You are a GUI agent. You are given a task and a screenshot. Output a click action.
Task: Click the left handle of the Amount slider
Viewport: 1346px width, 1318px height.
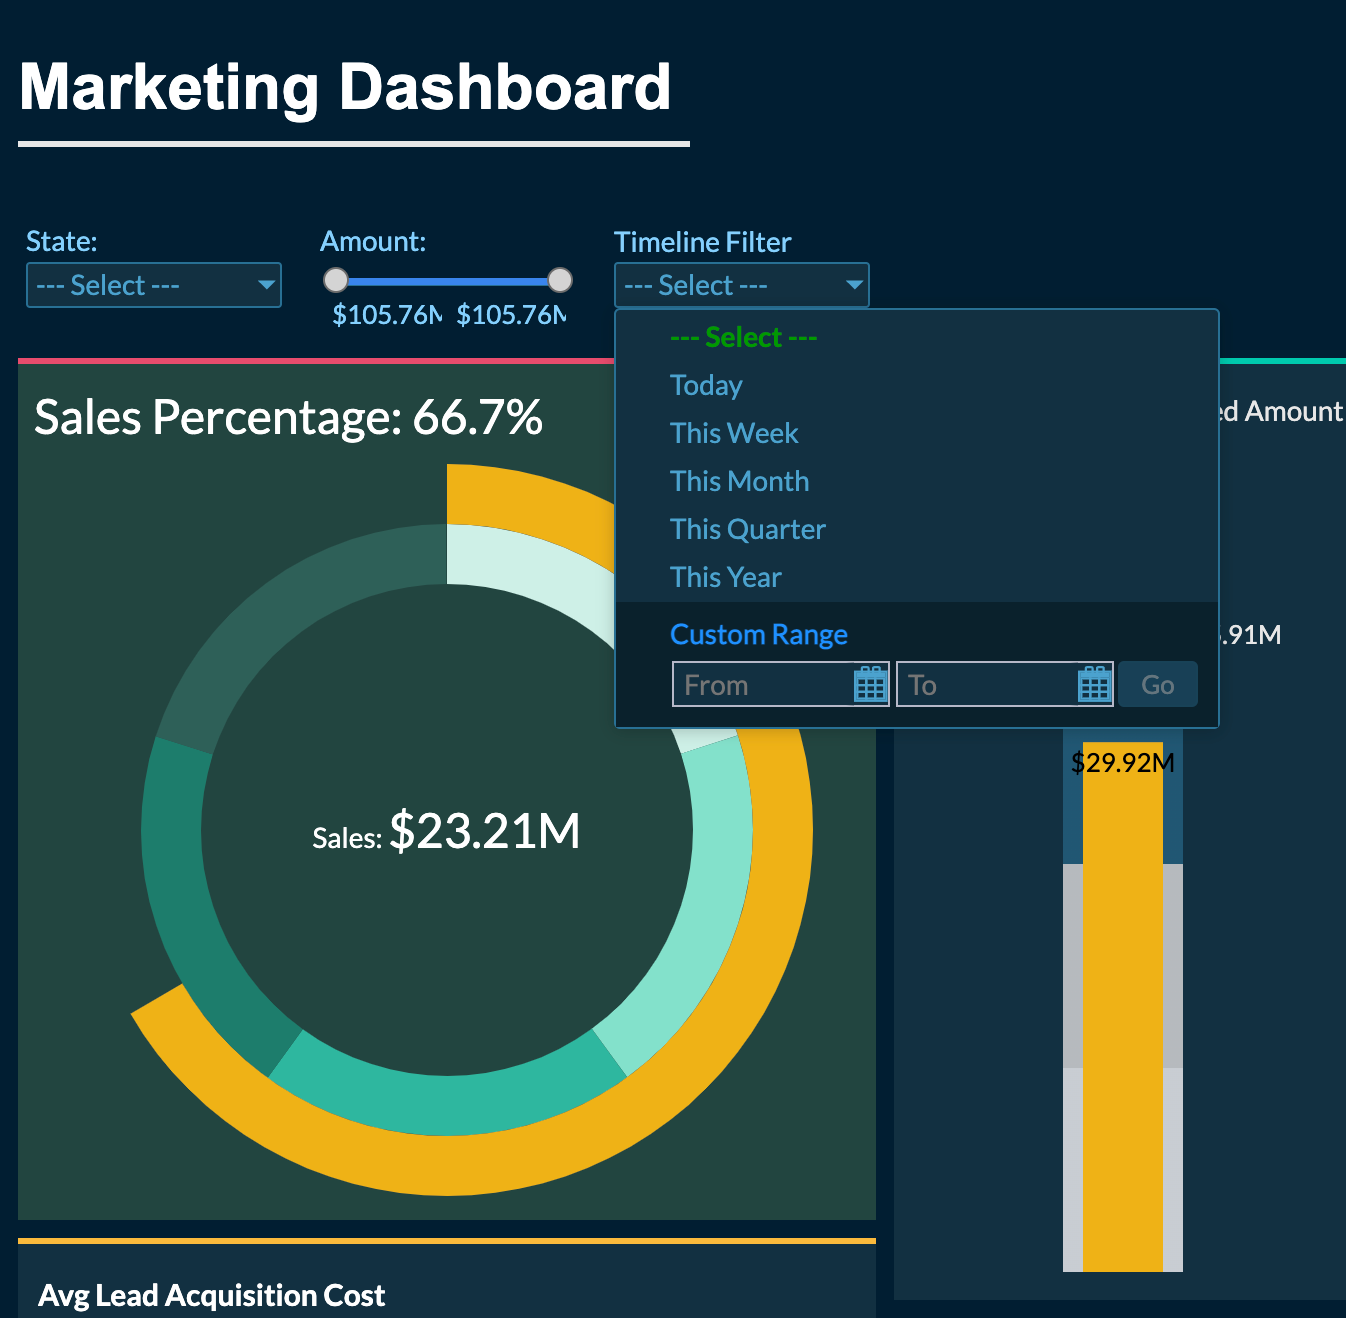336,281
